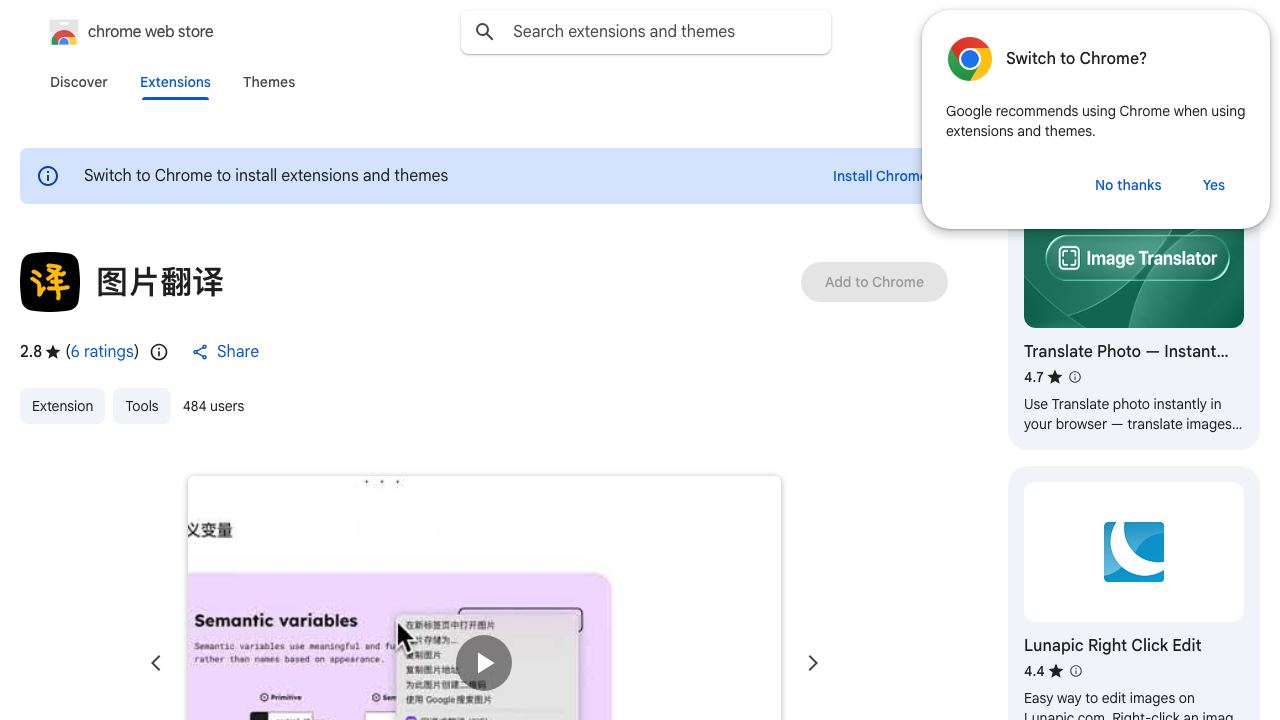
Task: Click the info icon next to the 4.4 rating
Action: [1076, 671]
